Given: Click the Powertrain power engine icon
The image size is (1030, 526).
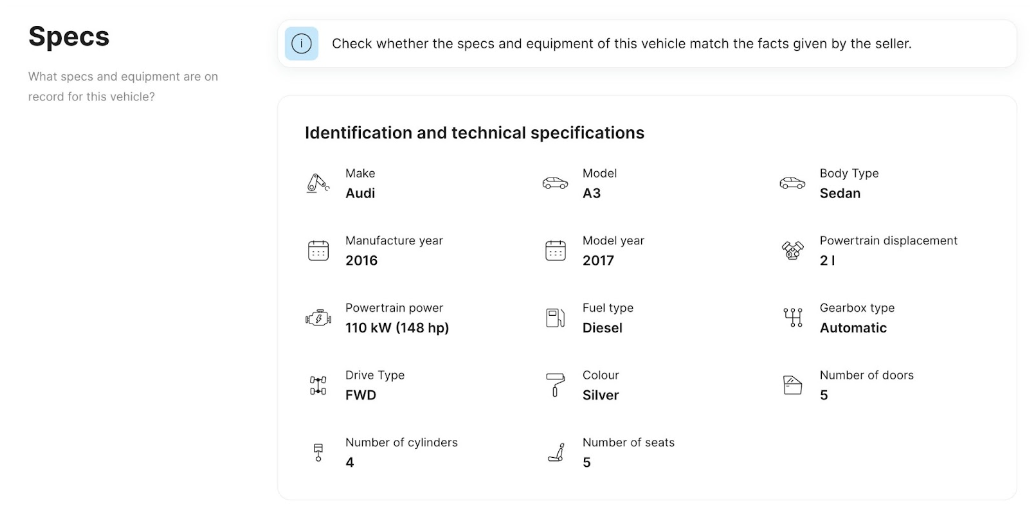Looking at the screenshot, I should click(x=319, y=318).
